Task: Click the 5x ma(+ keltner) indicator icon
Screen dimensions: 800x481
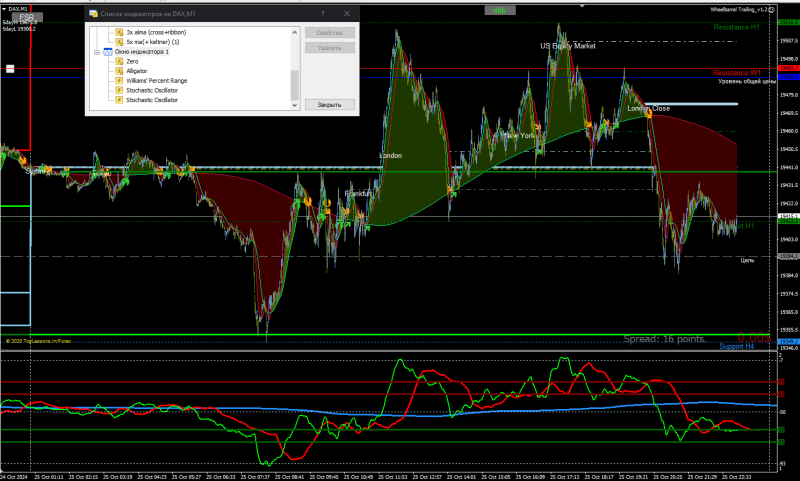Action: (x=119, y=43)
